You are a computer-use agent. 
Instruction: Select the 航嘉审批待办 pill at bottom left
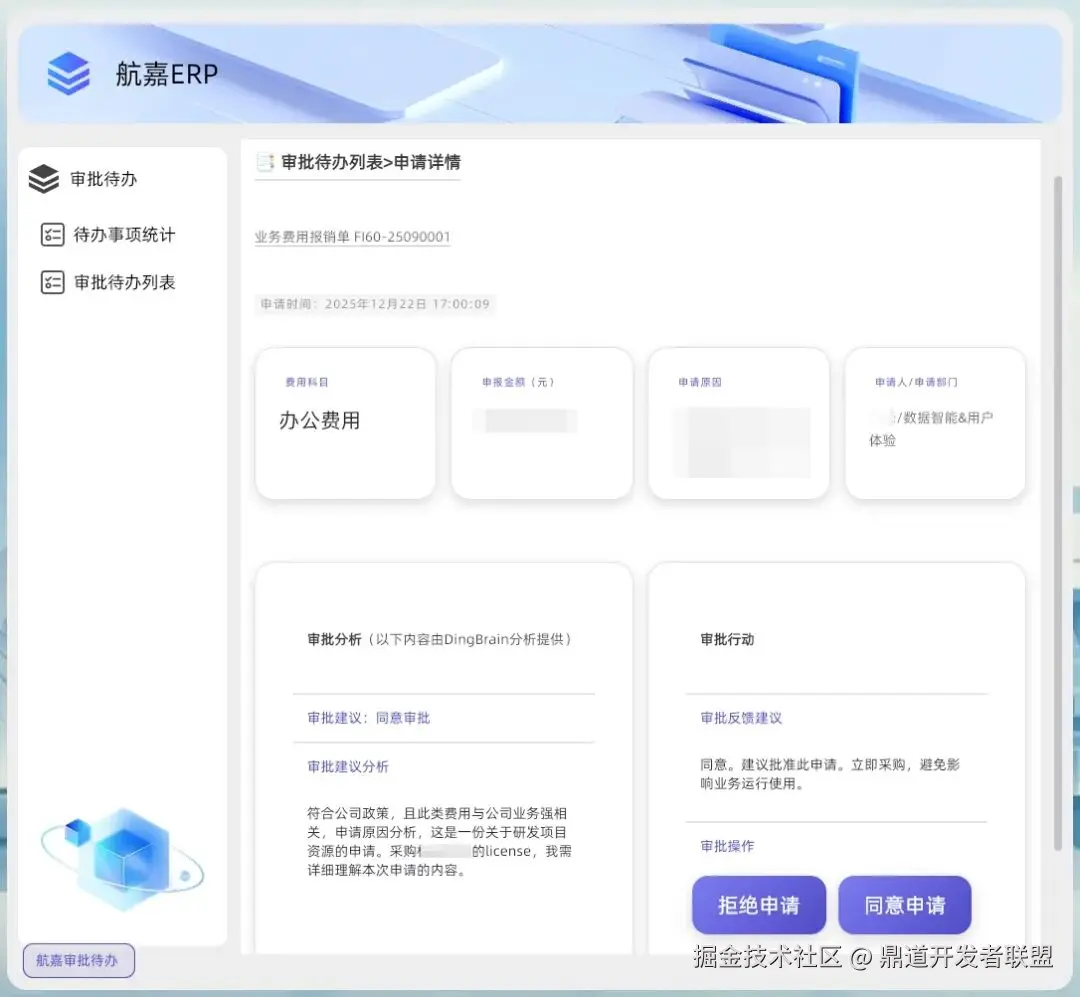point(77,960)
